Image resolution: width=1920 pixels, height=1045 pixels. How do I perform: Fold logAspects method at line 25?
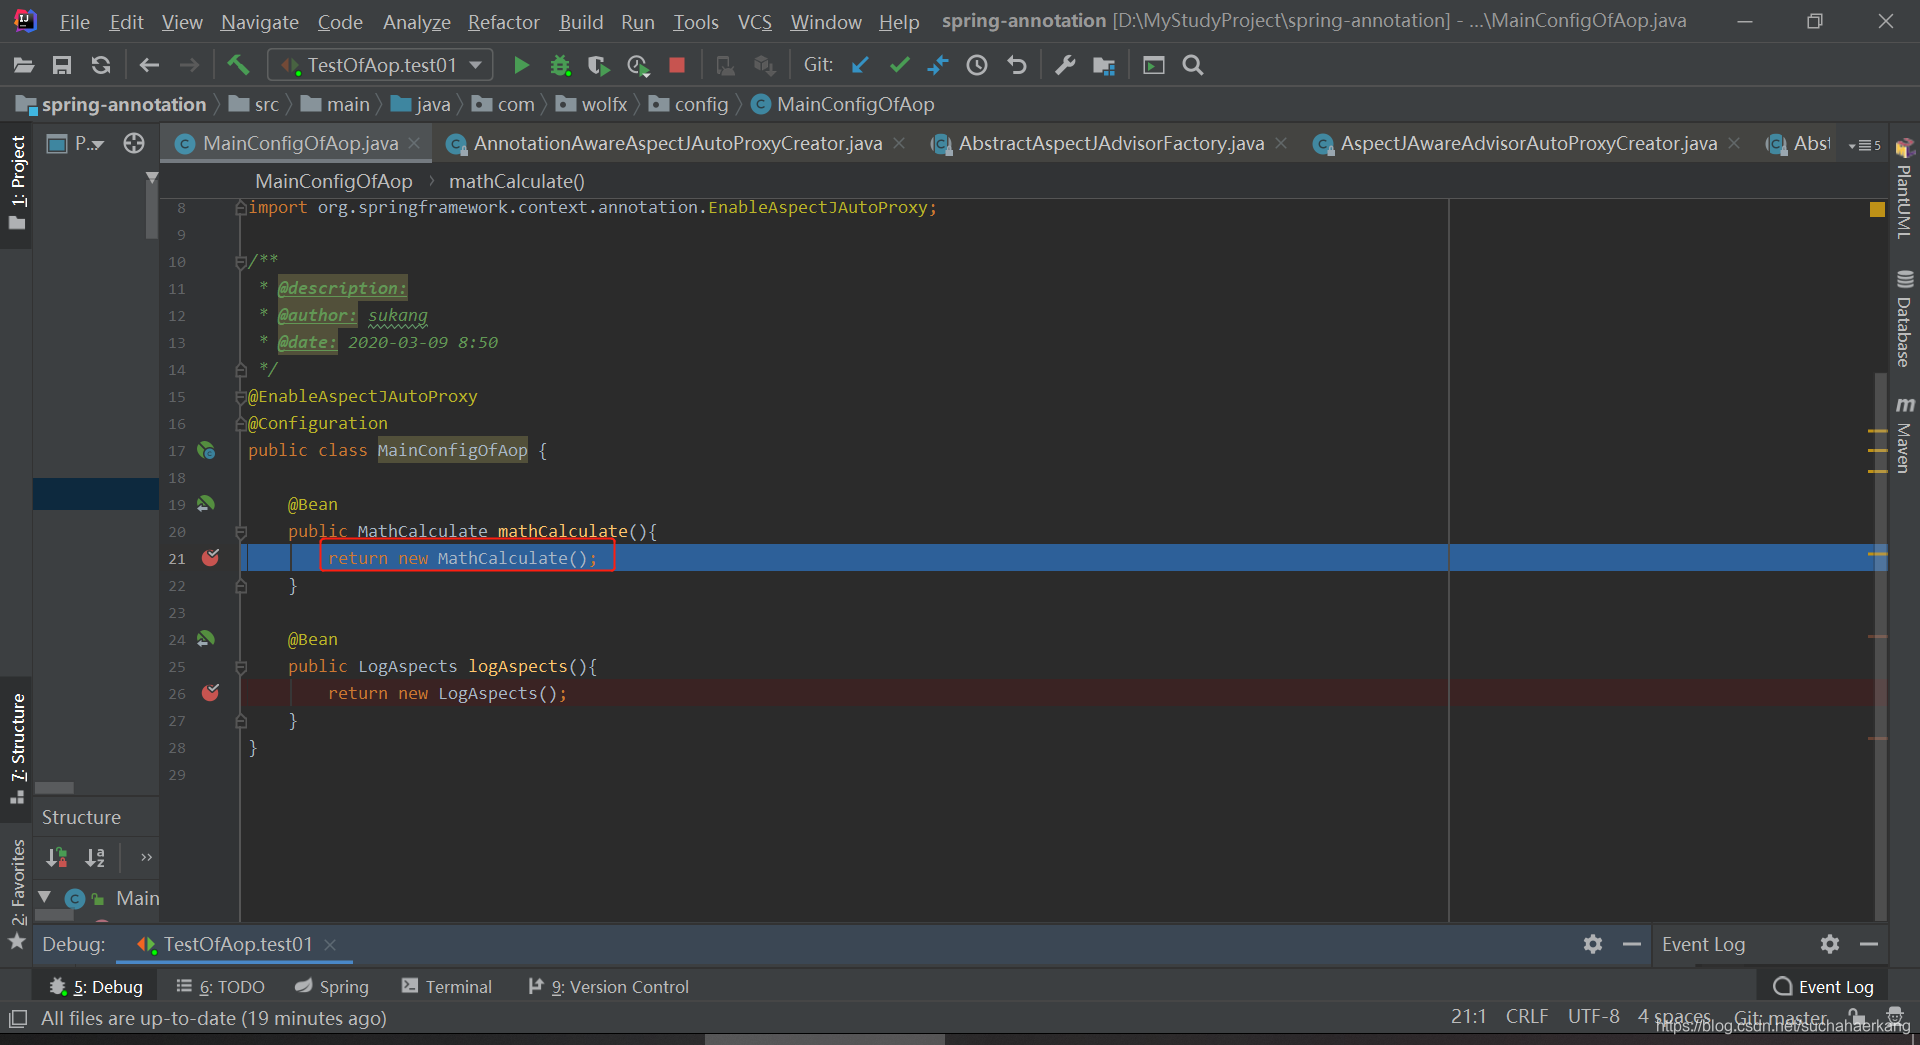coord(241,667)
